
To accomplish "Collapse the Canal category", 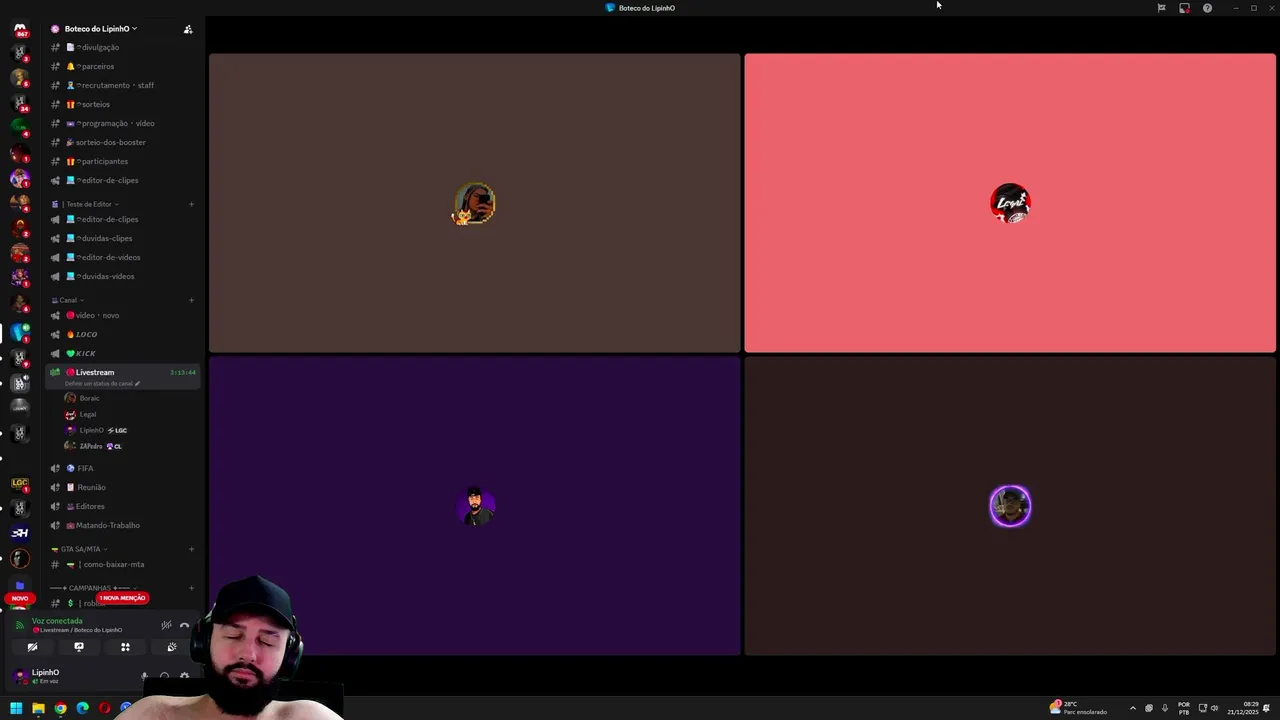I will tap(67, 300).
